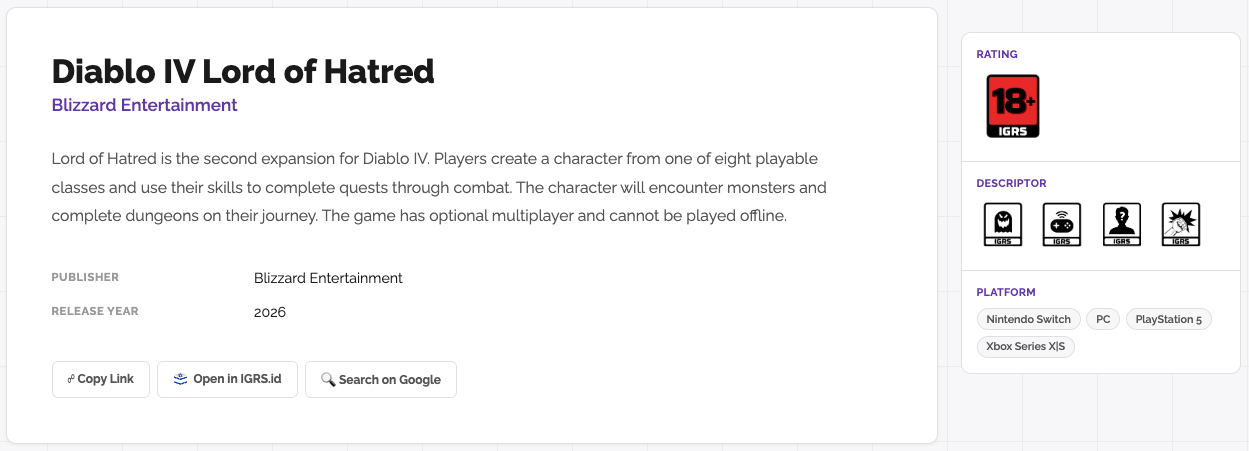Click the online gamepad descriptor icon
Screen dimensions: 1249x451
[x=1062, y=224]
